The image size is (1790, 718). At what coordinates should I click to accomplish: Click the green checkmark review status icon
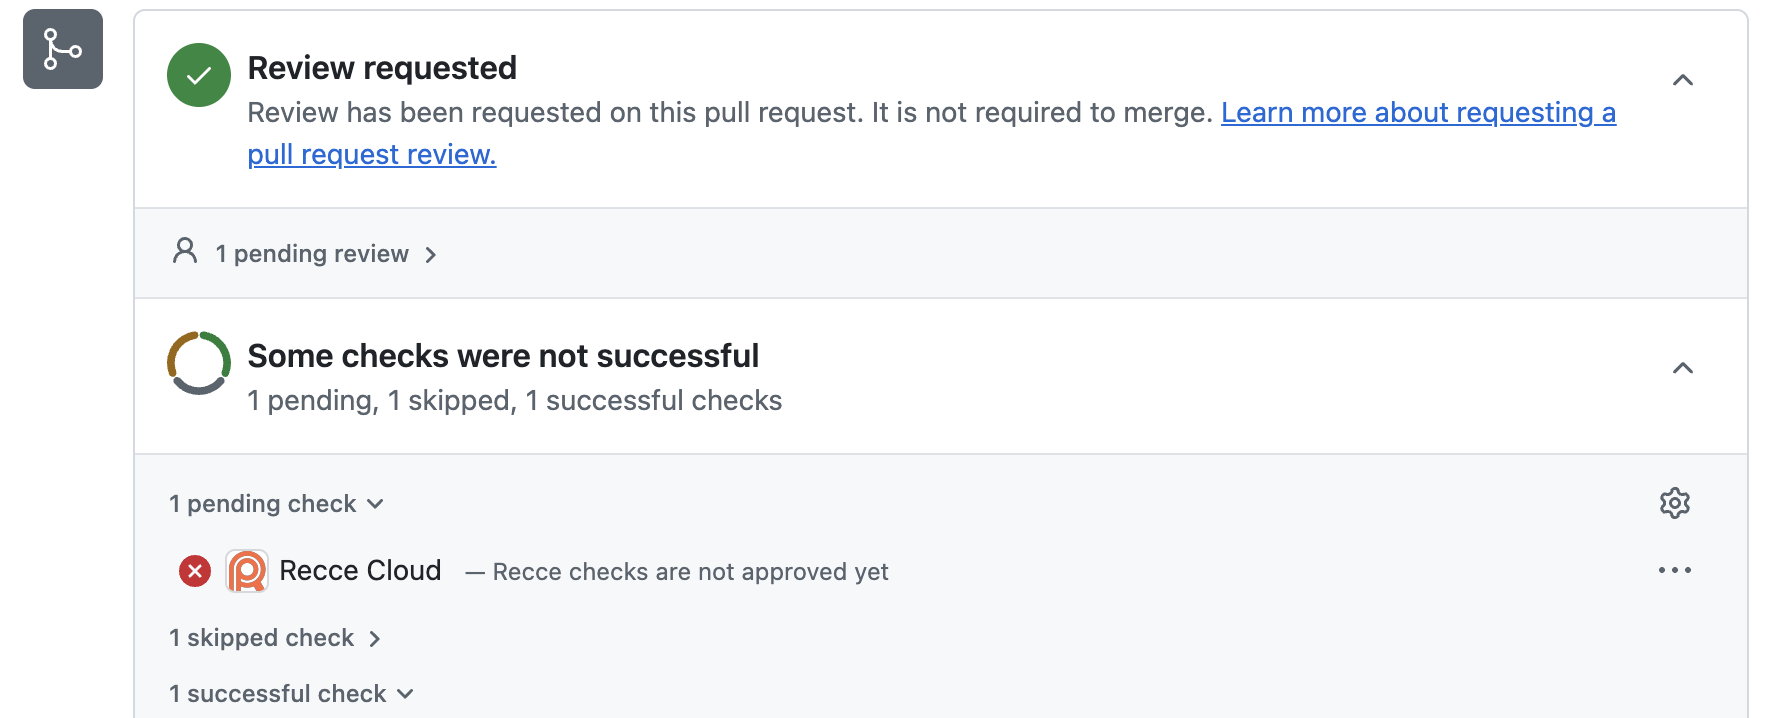pos(199,75)
